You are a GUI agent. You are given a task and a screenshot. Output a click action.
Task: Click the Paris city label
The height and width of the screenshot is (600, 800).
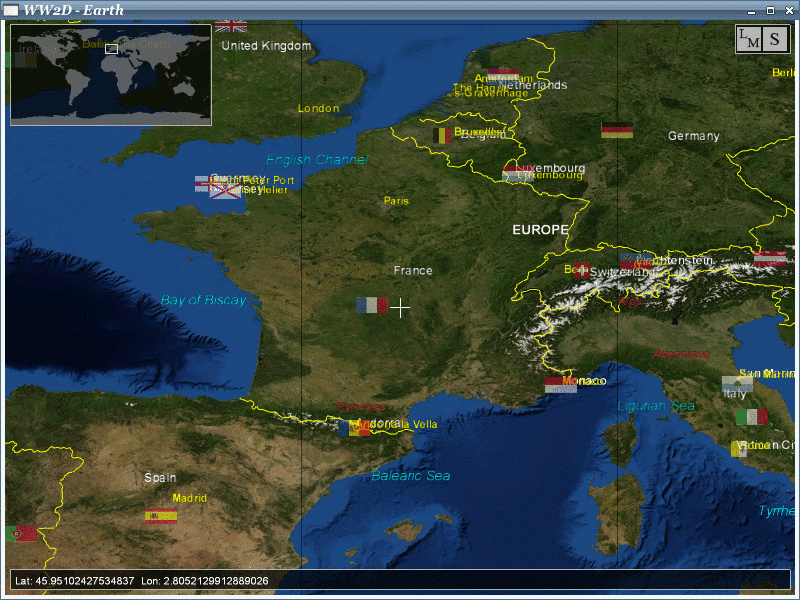(396, 201)
